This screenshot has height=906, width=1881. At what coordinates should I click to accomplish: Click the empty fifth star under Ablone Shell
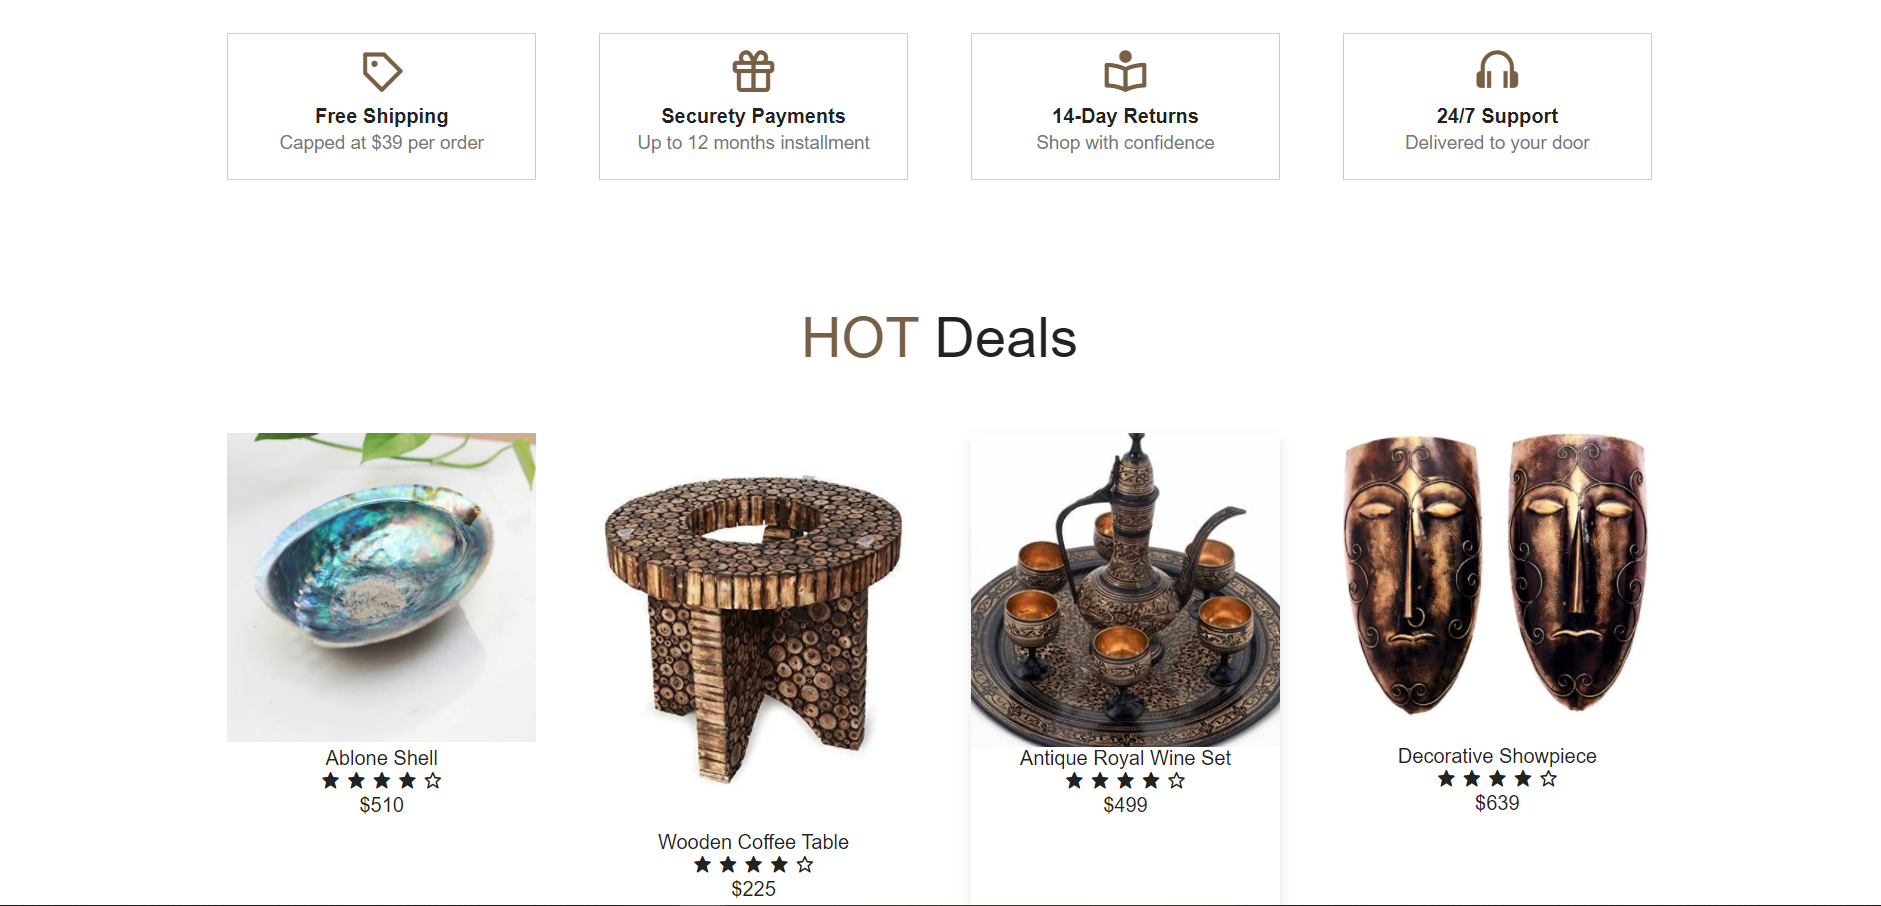pos(433,780)
